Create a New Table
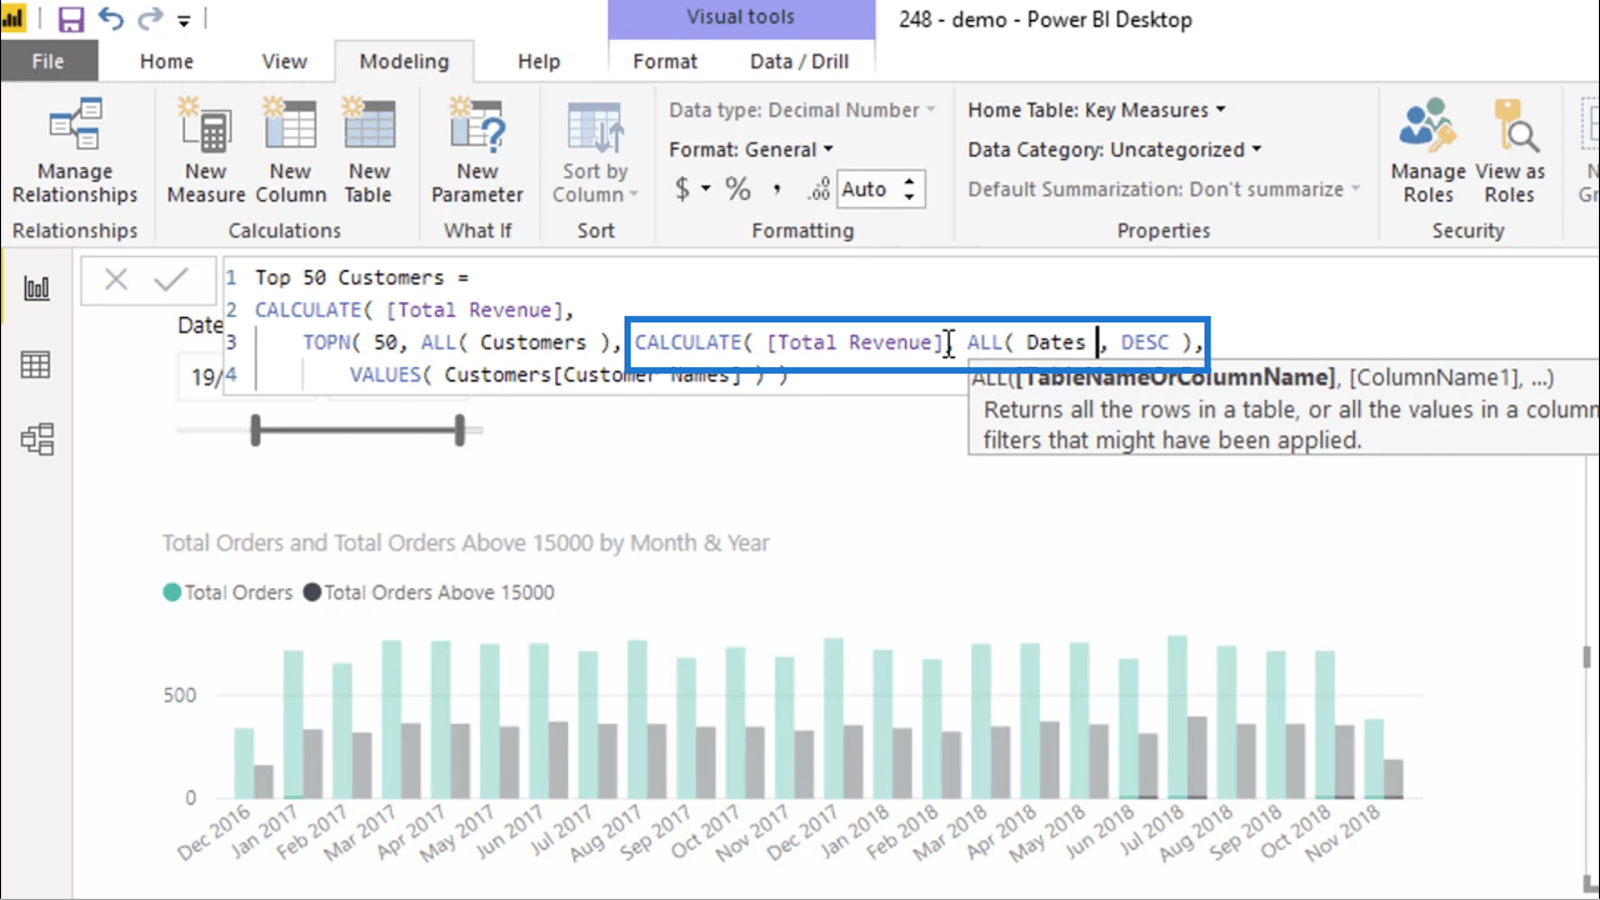Image resolution: width=1600 pixels, height=900 pixels. point(369,152)
